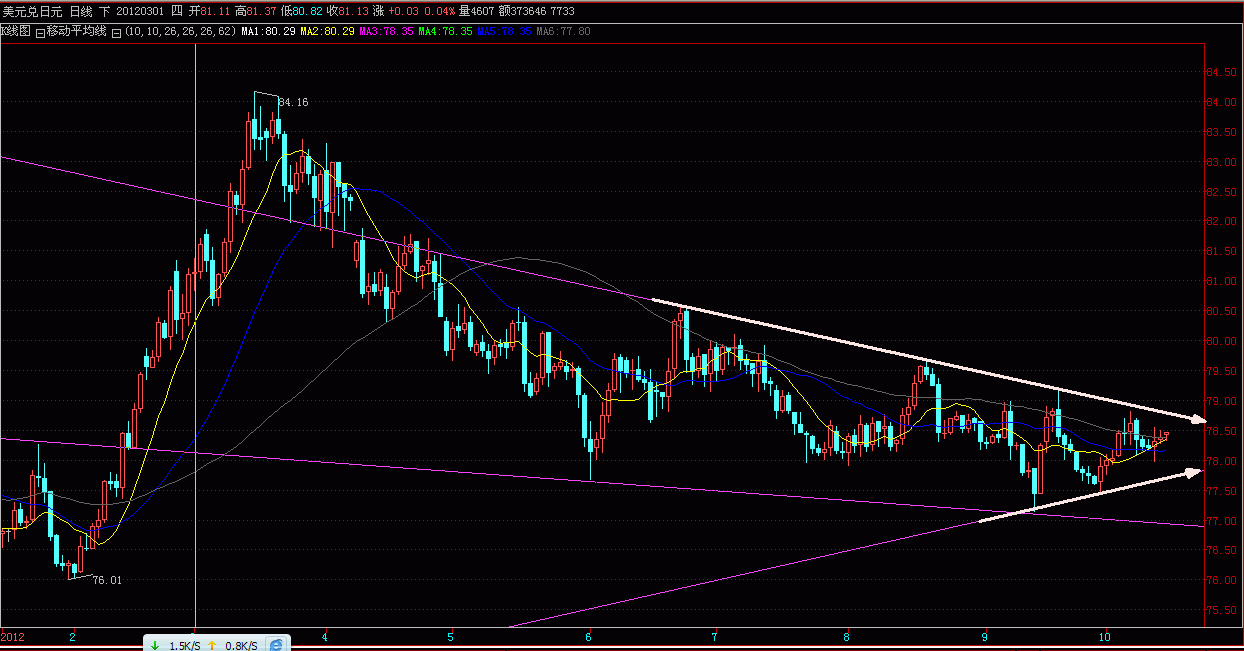Screen dimensions: 1244x651
Task: Click the gray MA6:77.80 readout
Action: 563,31
